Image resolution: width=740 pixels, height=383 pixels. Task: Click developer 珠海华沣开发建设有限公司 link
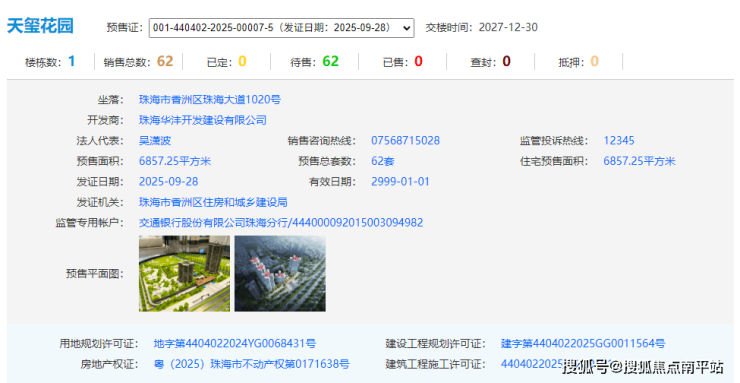pos(202,120)
